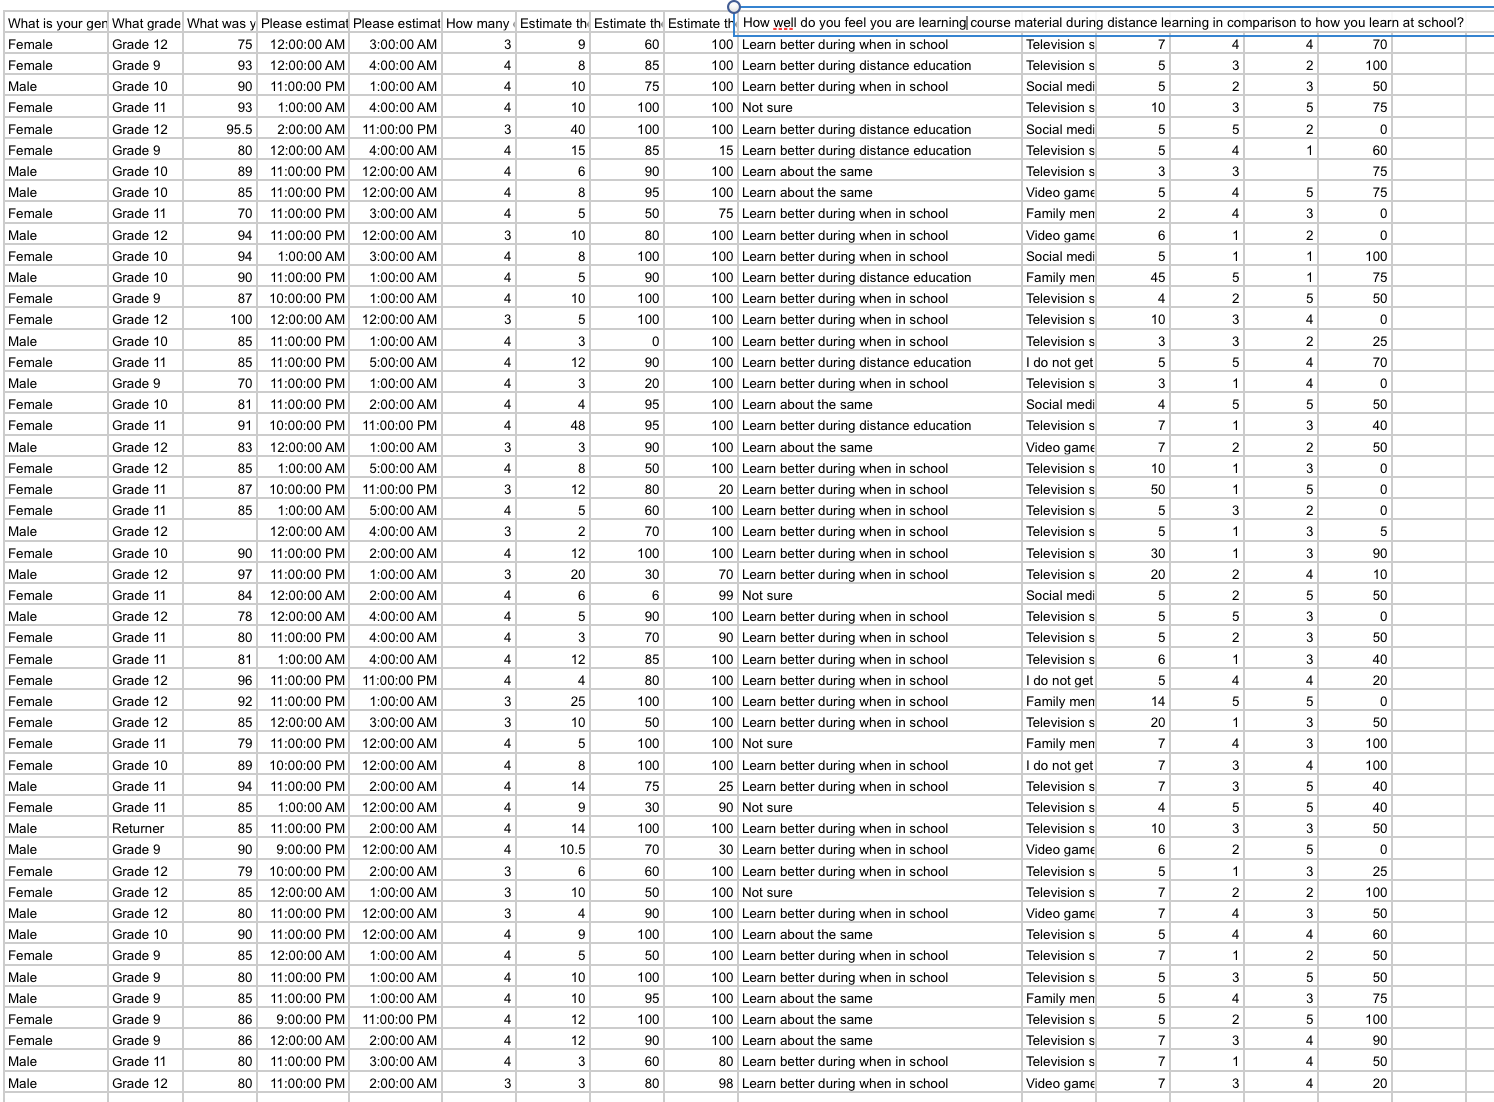Select a 'Family men' media cell
The height and width of the screenshot is (1102, 1494).
click(1059, 214)
